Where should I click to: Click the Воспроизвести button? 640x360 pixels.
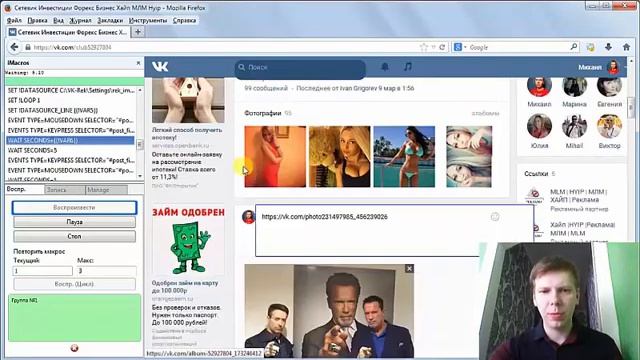[x=74, y=207]
